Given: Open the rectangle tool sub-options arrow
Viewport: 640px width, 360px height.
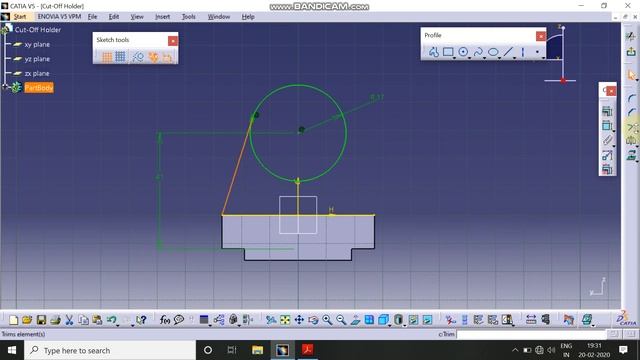Looking at the screenshot, I should click(454, 58).
